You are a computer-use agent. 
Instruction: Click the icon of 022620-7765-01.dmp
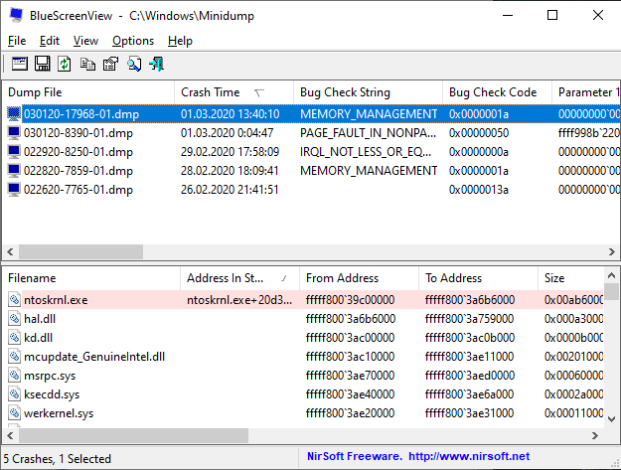[14, 190]
